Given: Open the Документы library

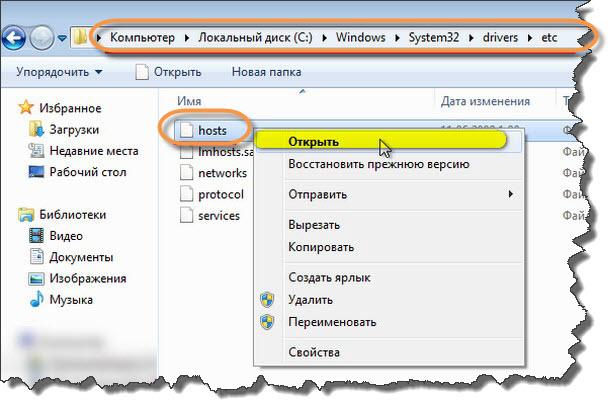Looking at the screenshot, I should pyautogui.click(x=81, y=257).
